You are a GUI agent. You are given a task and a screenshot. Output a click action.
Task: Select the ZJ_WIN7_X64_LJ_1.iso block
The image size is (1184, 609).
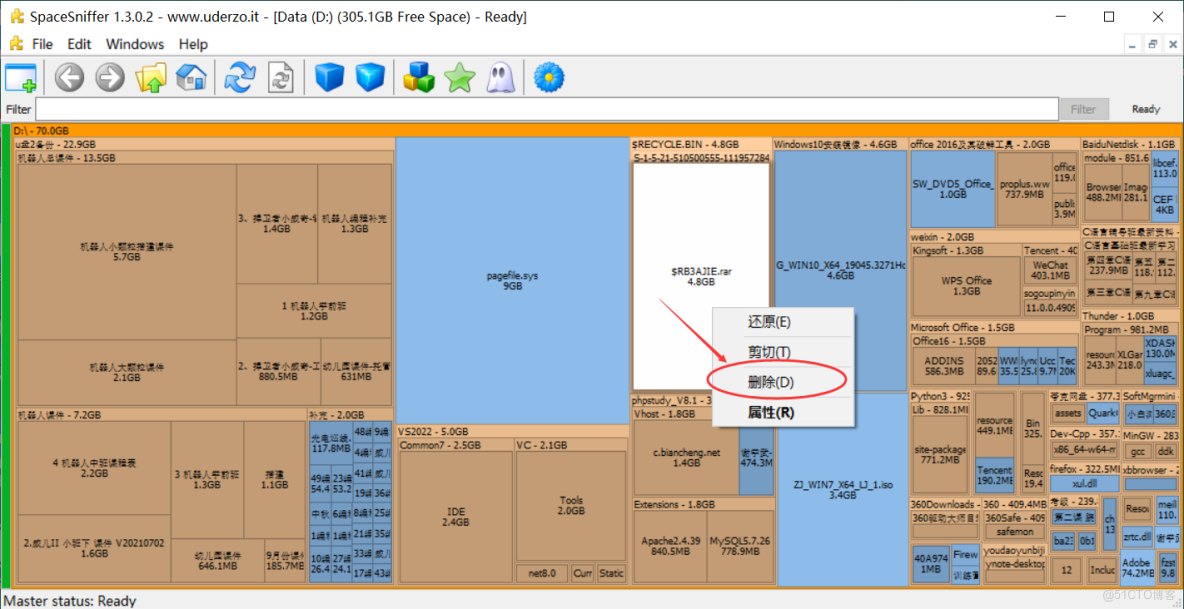843,489
